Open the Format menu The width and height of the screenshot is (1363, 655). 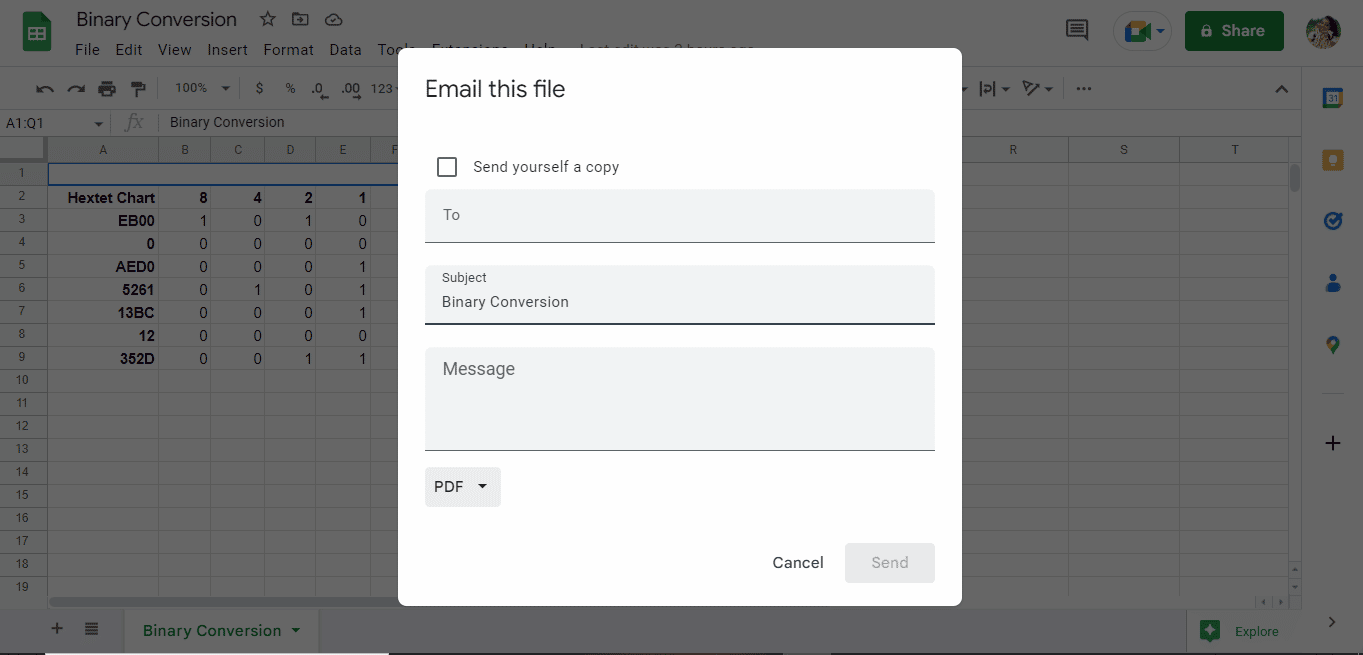coord(288,49)
